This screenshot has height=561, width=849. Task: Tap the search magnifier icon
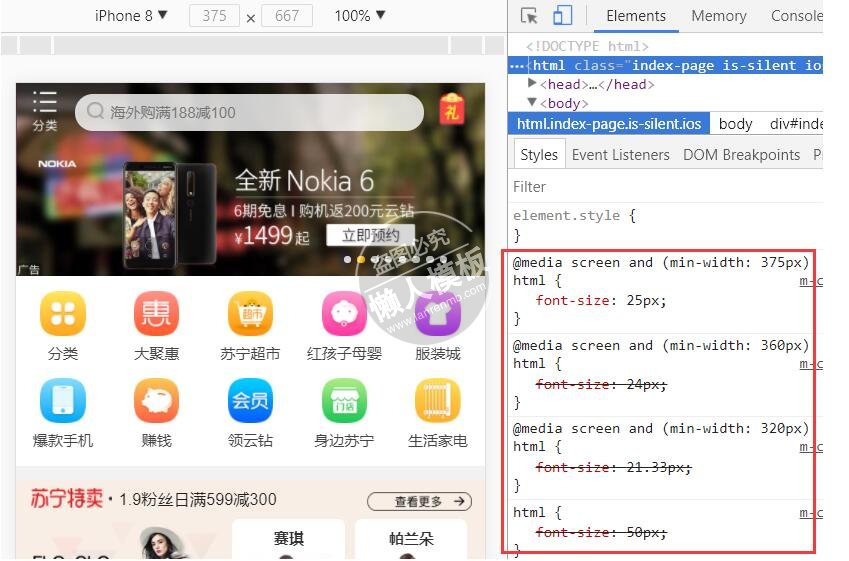[x=95, y=111]
